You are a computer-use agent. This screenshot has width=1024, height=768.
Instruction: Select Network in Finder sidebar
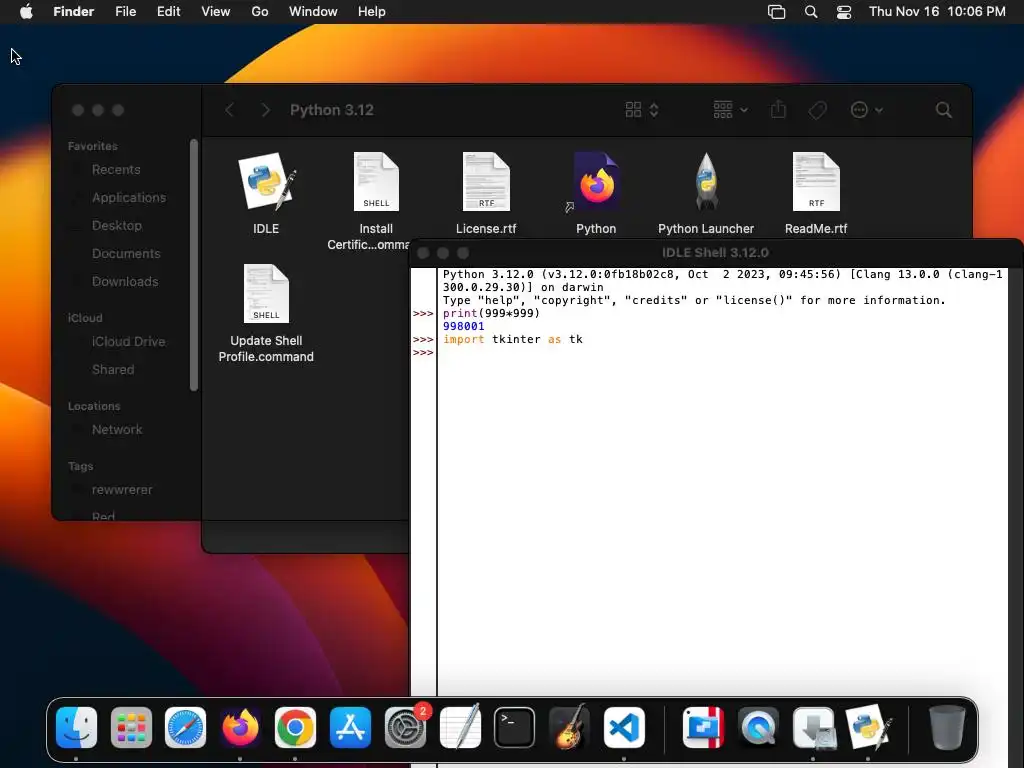pos(117,430)
